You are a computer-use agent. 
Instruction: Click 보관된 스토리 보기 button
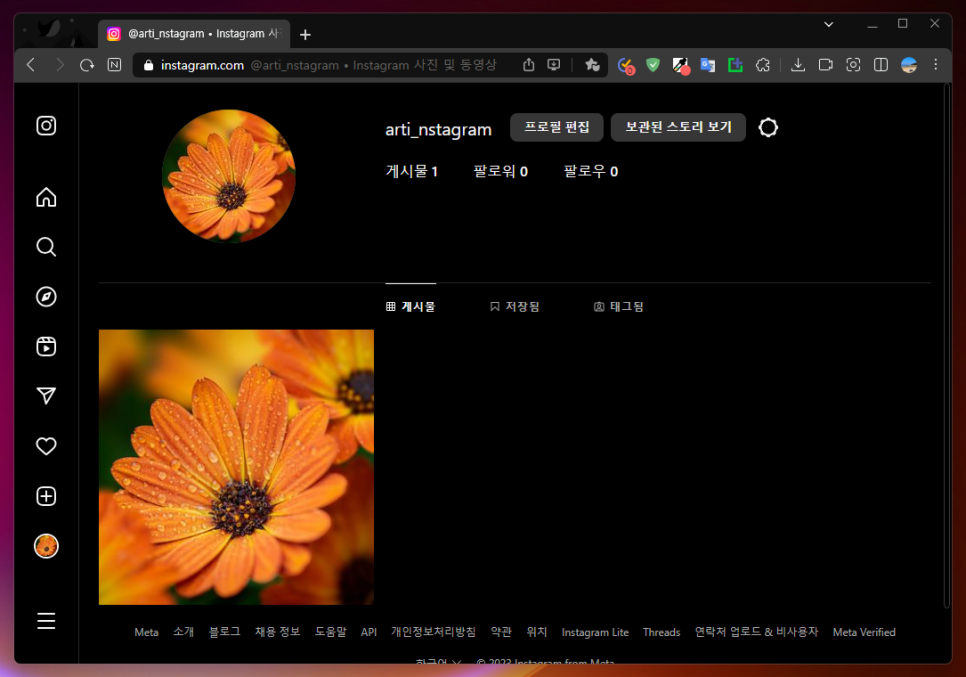pyautogui.click(x=678, y=127)
